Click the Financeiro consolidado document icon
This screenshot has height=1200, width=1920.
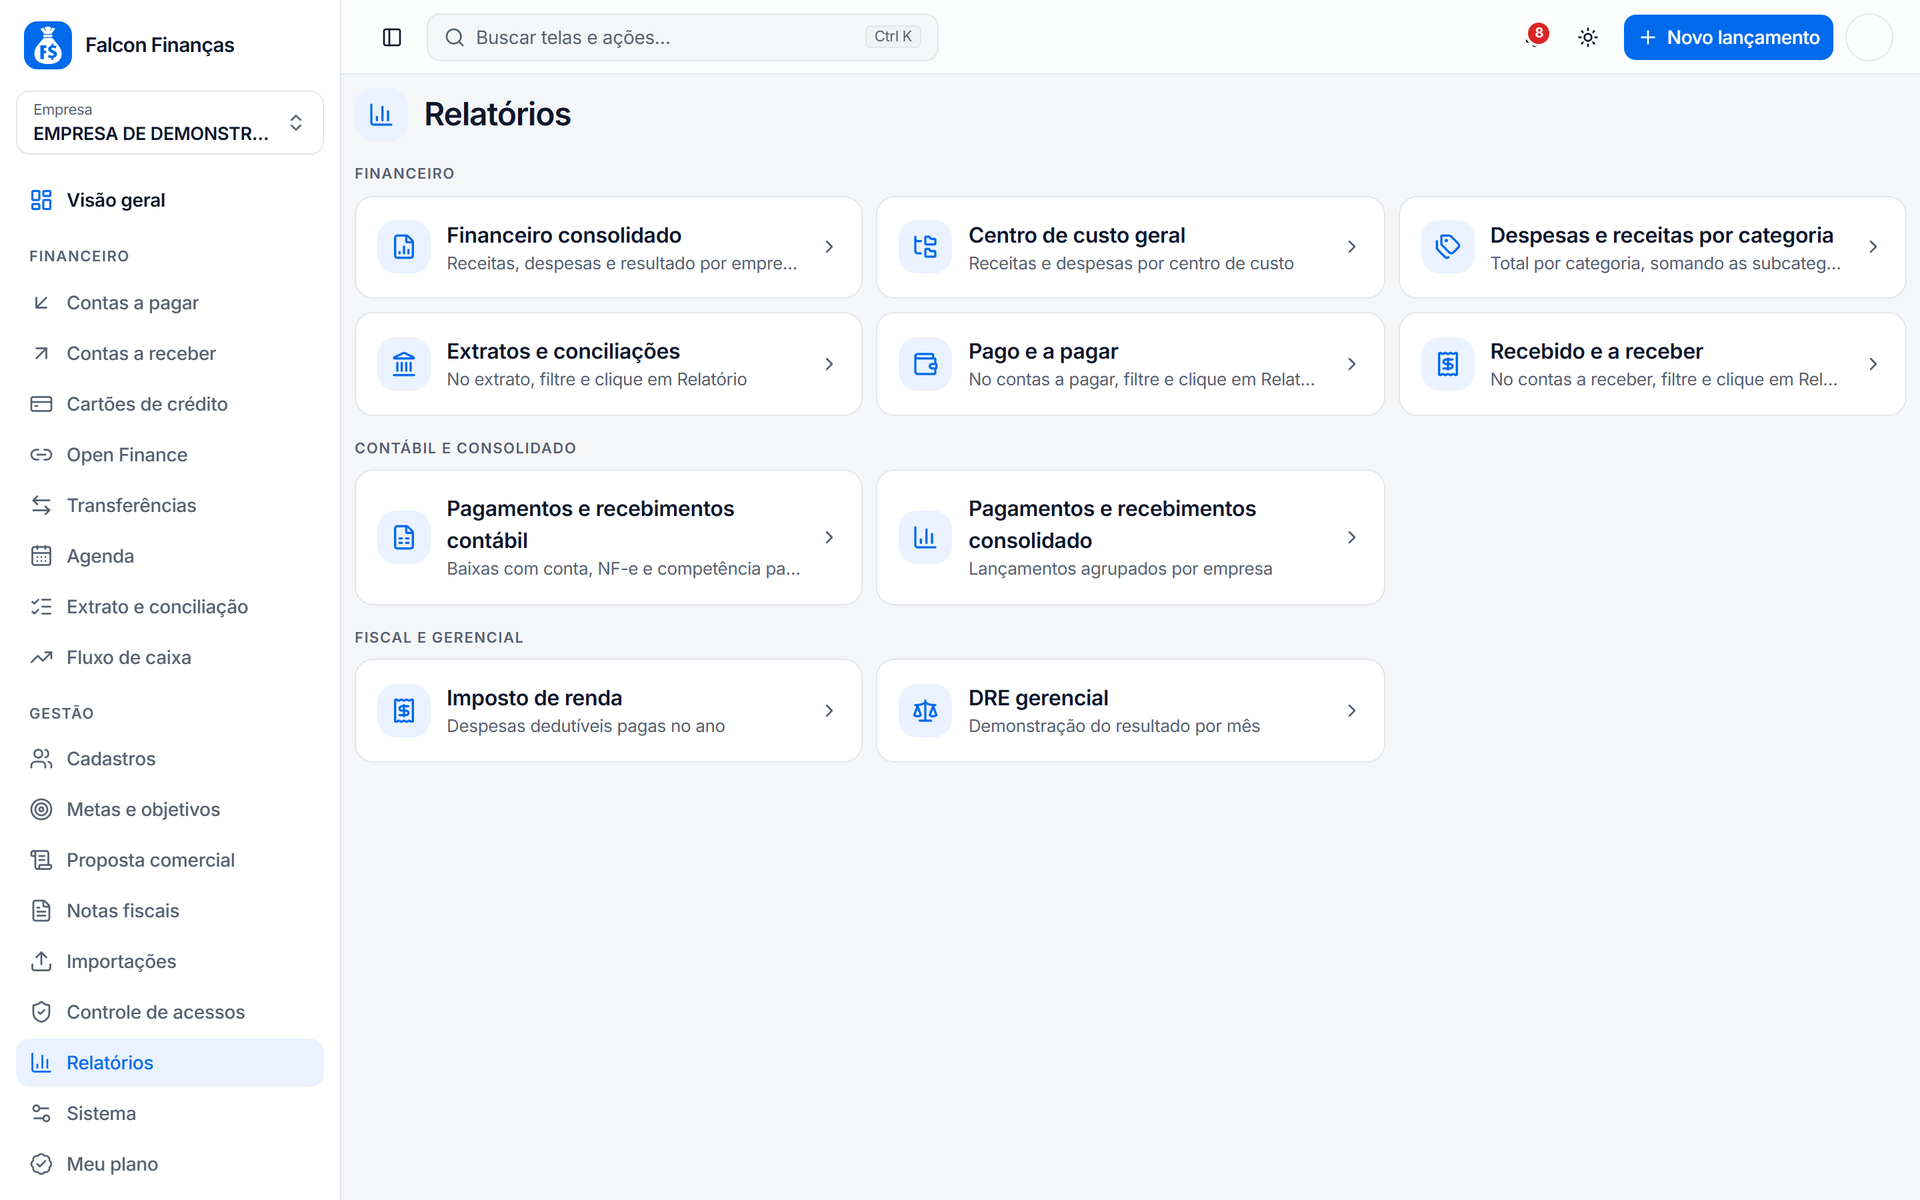point(404,247)
